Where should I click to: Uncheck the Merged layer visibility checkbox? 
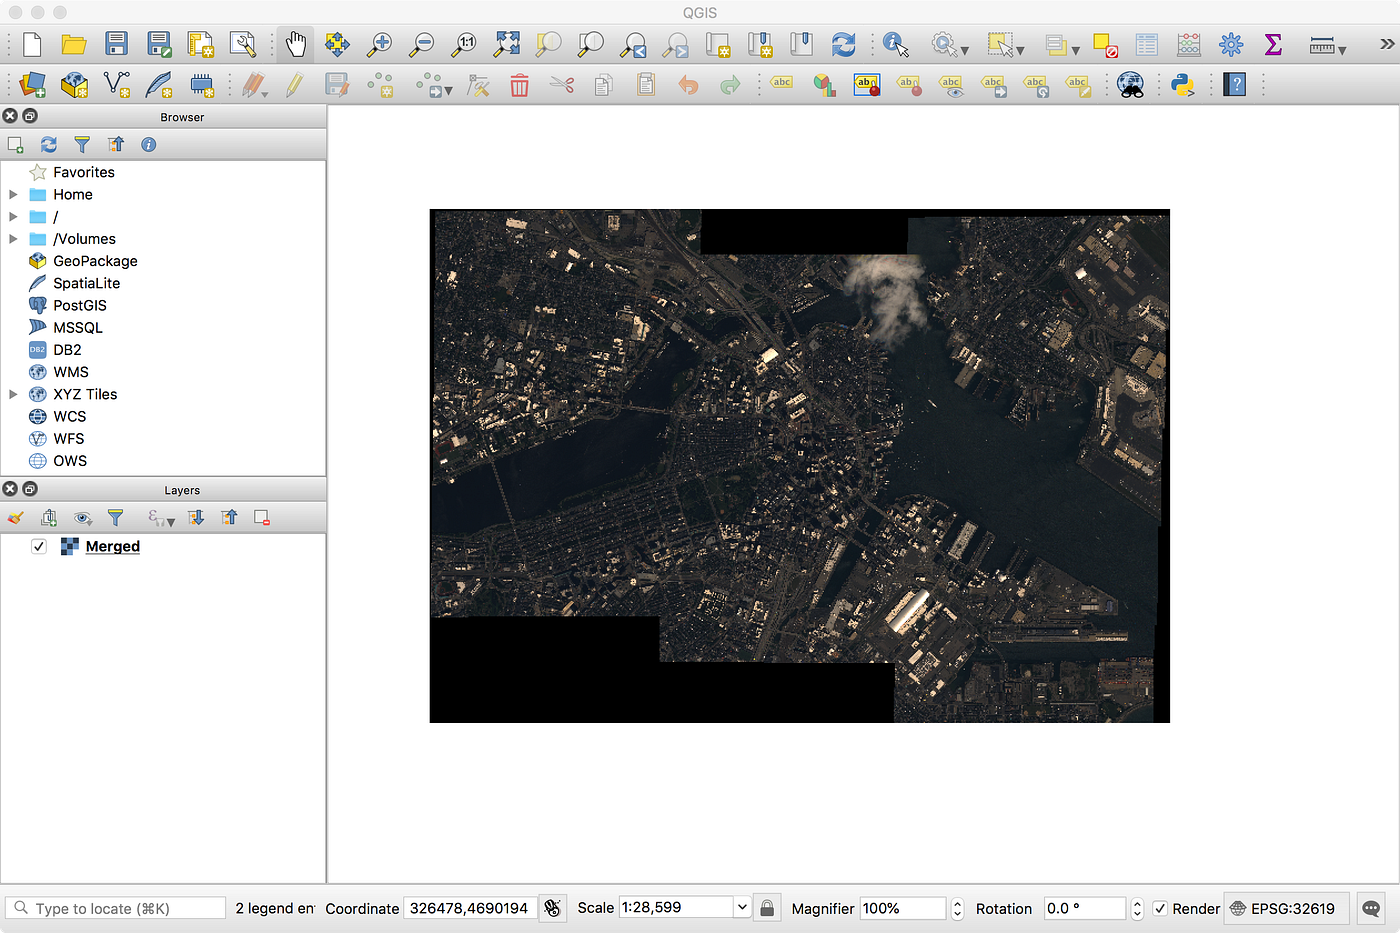[x=39, y=546]
